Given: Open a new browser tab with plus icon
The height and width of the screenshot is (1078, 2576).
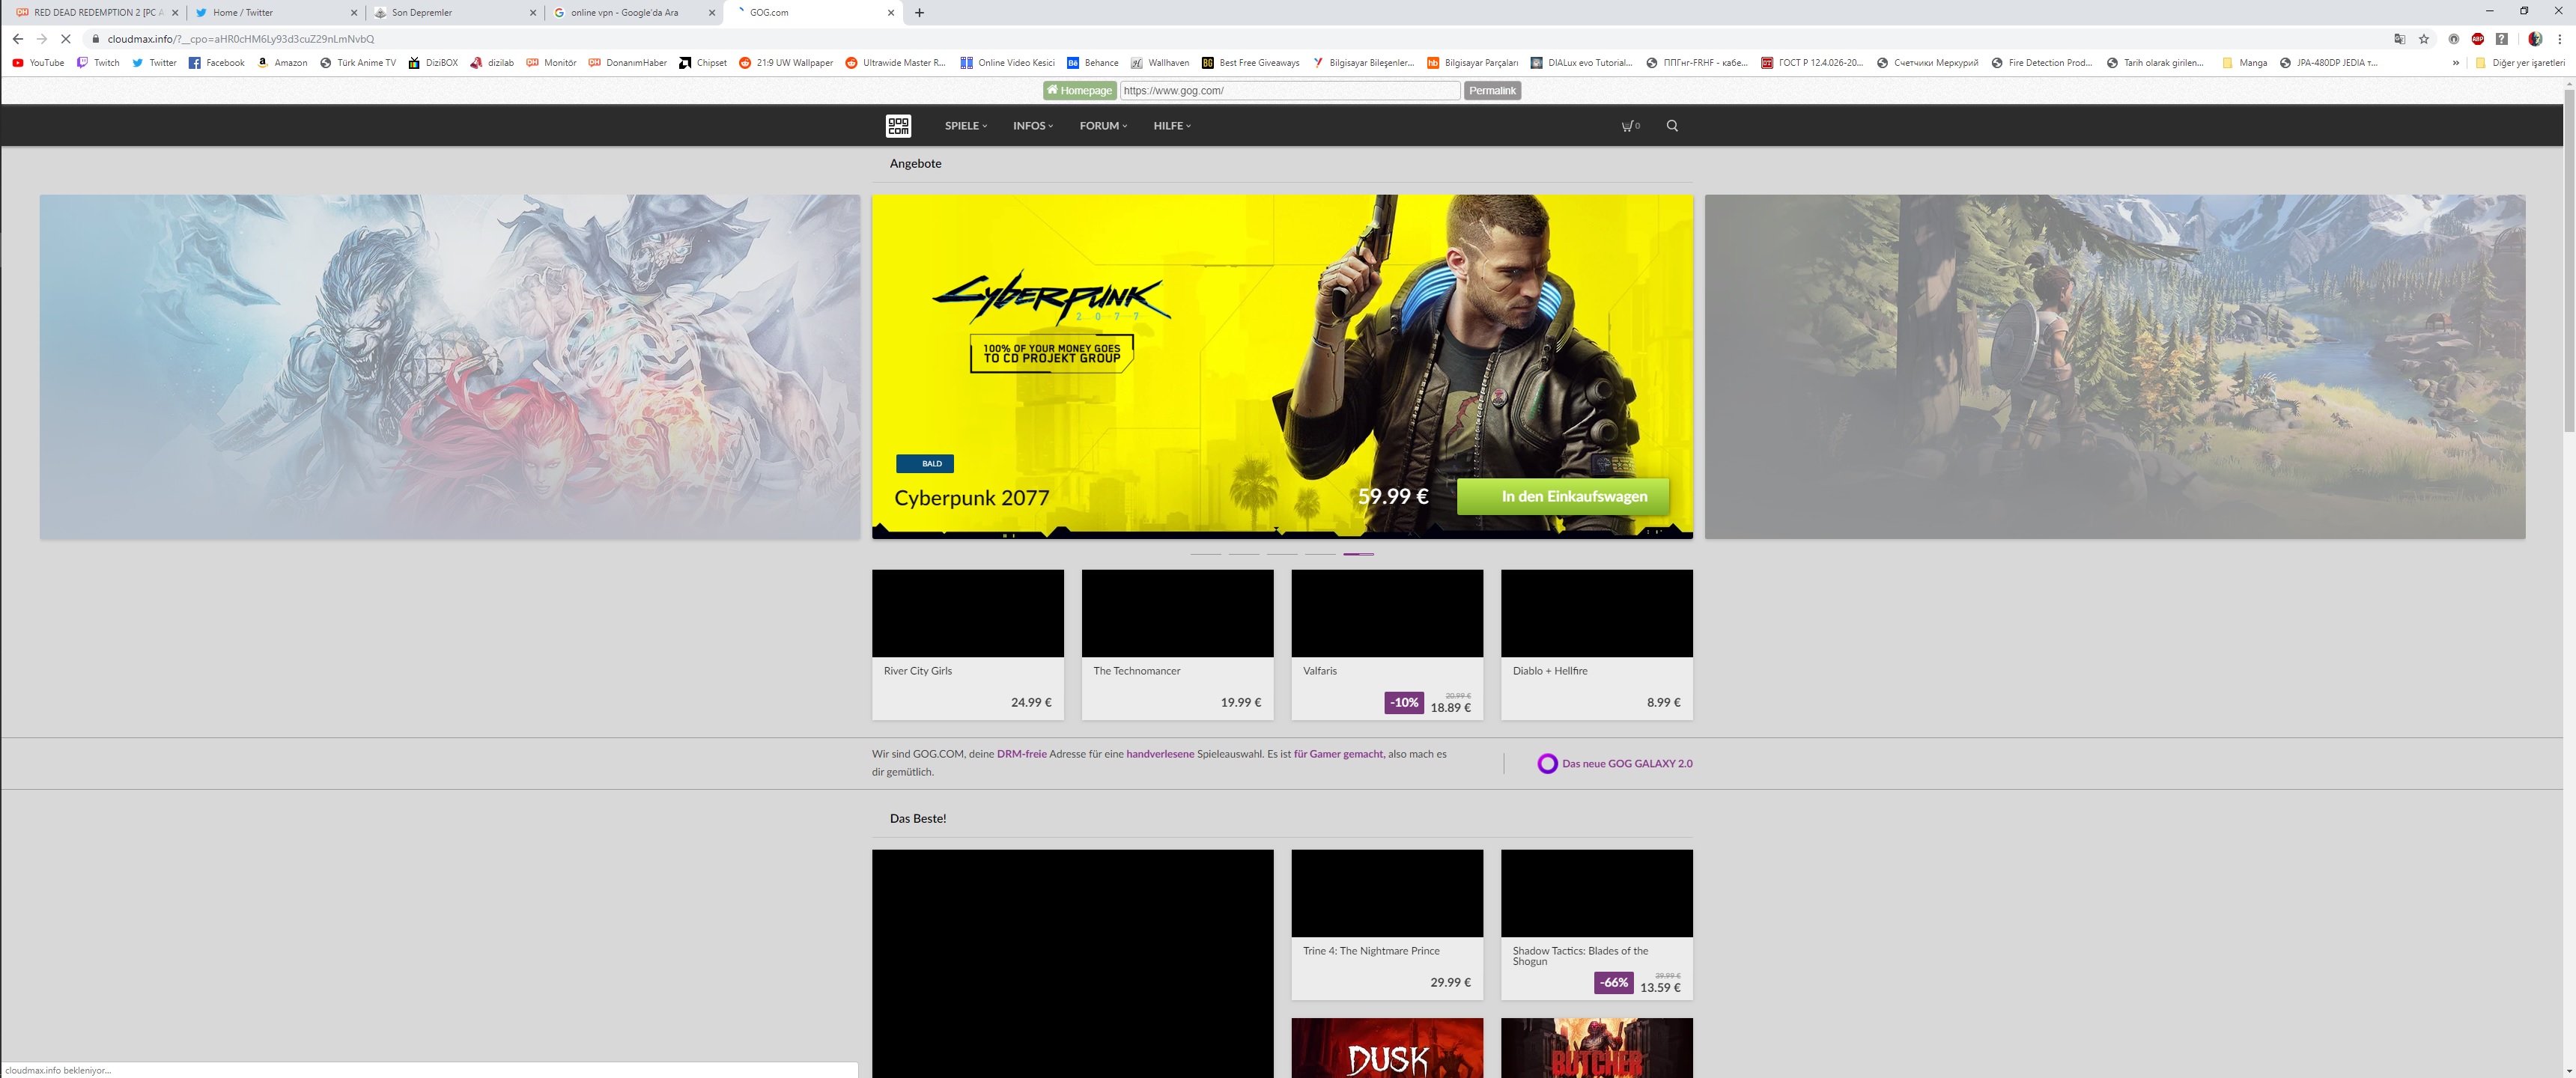Looking at the screenshot, I should [x=919, y=13].
